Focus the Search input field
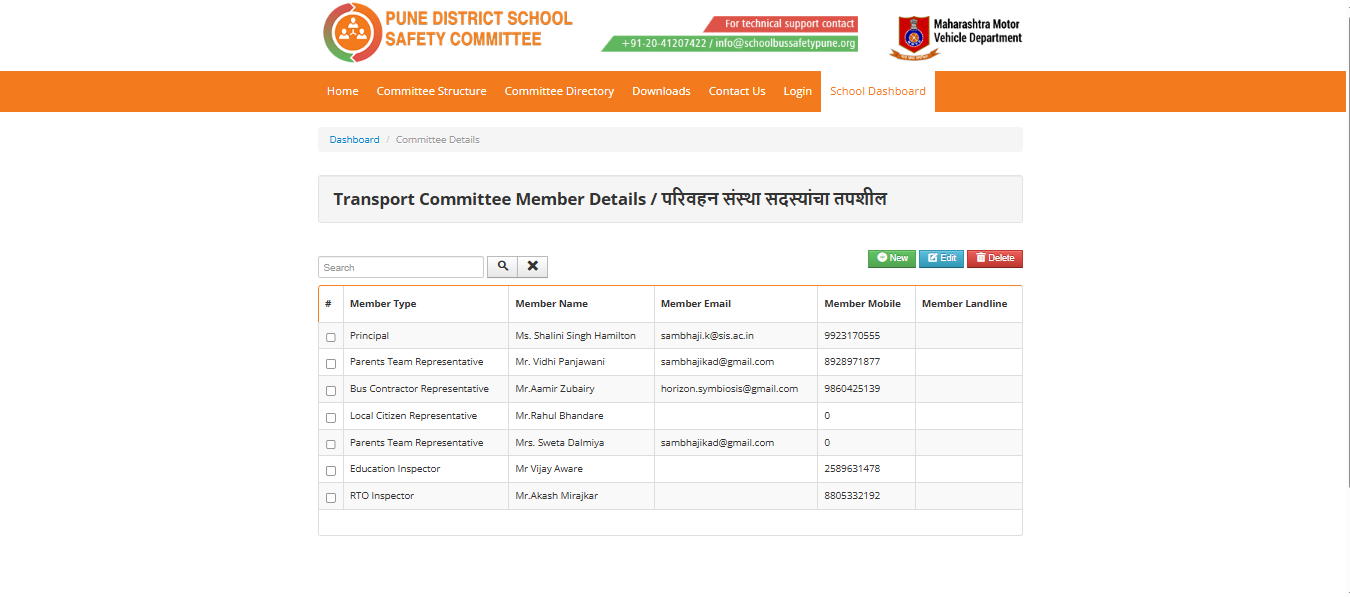Image resolution: width=1350 pixels, height=597 pixels. point(401,267)
